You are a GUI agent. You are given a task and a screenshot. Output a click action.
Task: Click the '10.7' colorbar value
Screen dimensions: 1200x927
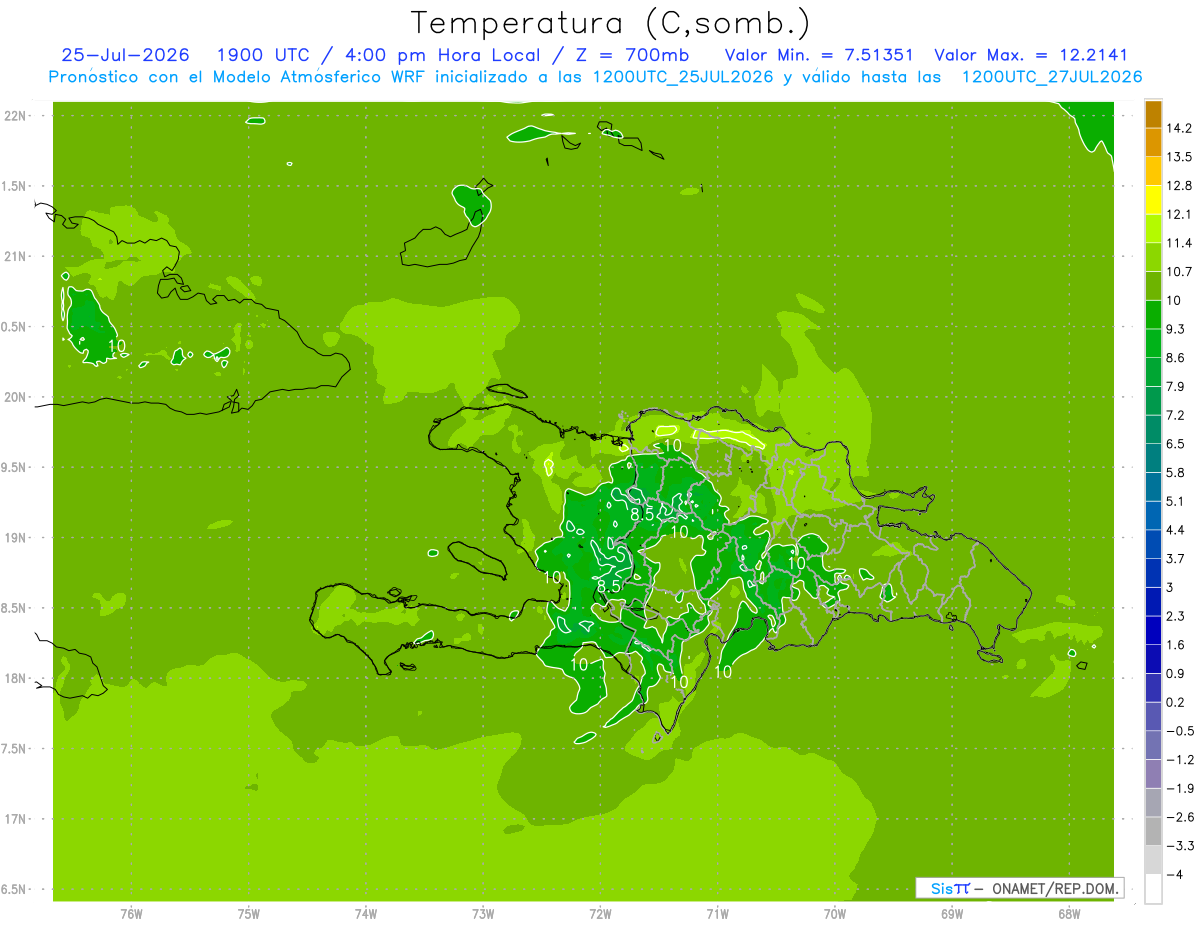click(x=1180, y=272)
